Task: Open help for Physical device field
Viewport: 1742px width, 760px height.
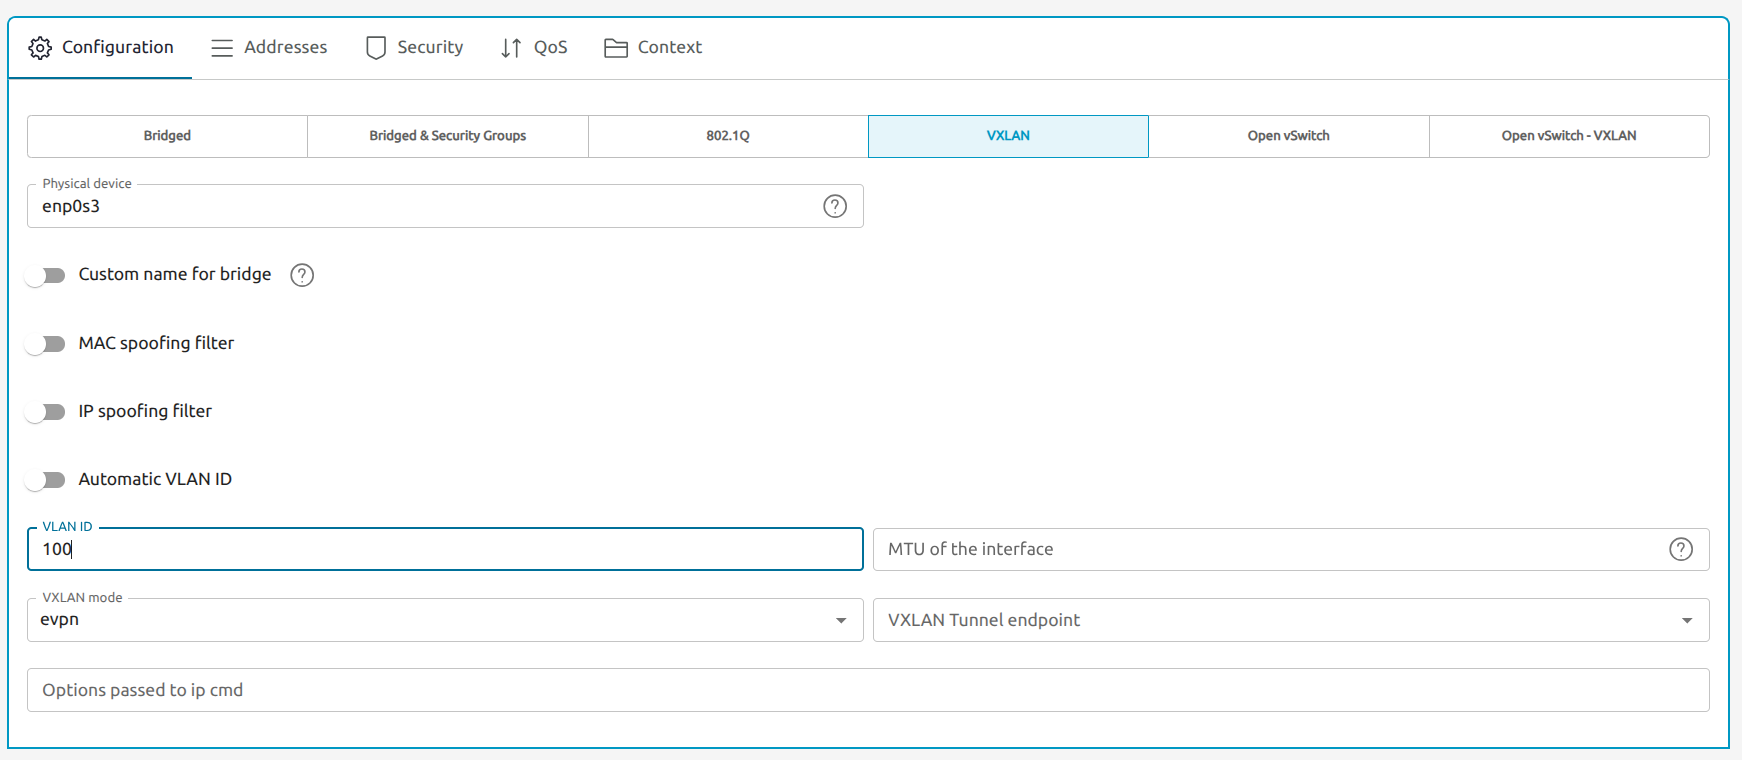Action: click(x=835, y=206)
